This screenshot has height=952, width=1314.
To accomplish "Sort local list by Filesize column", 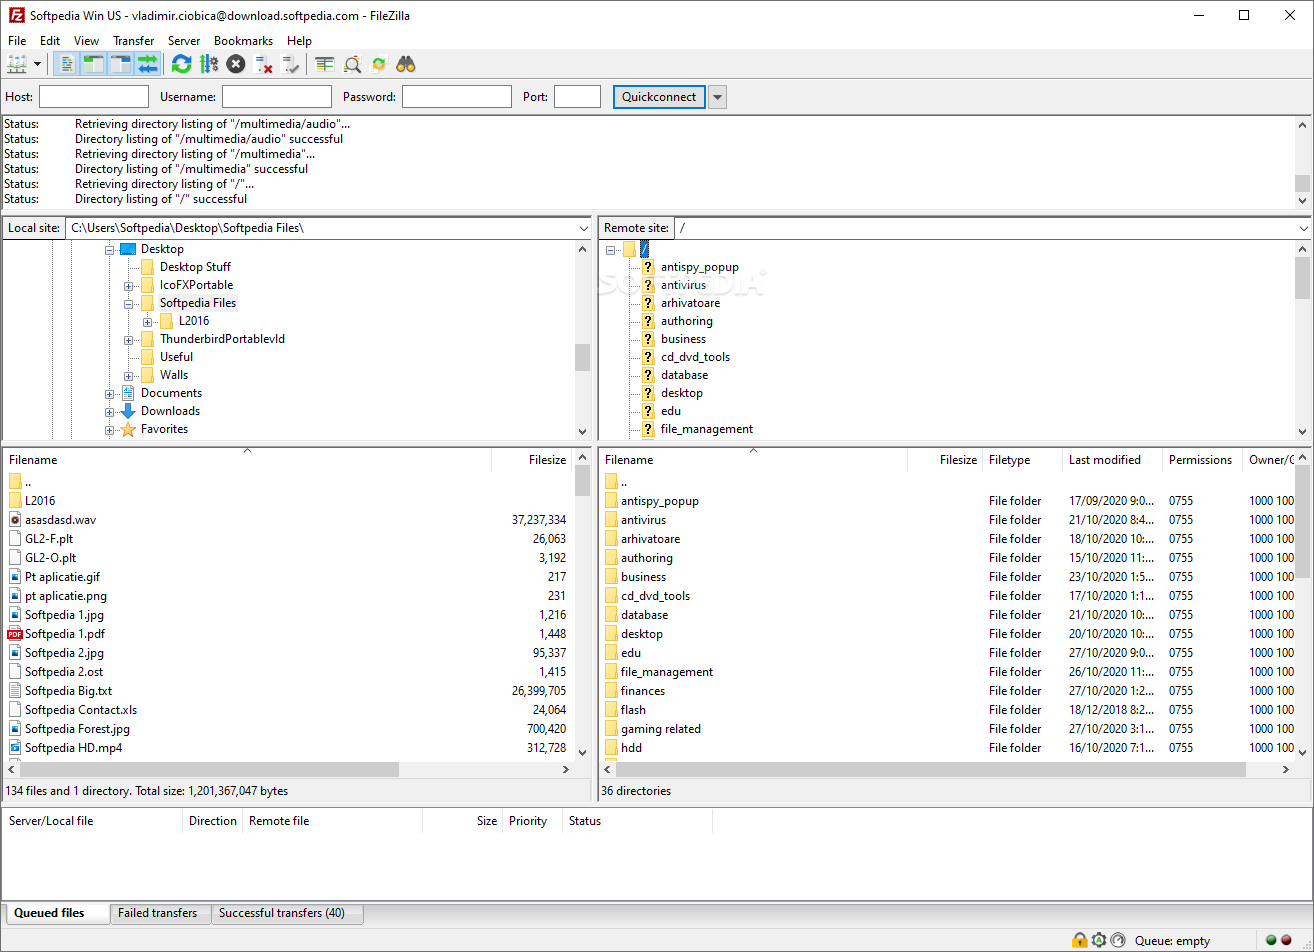I will tap(531, 460).
